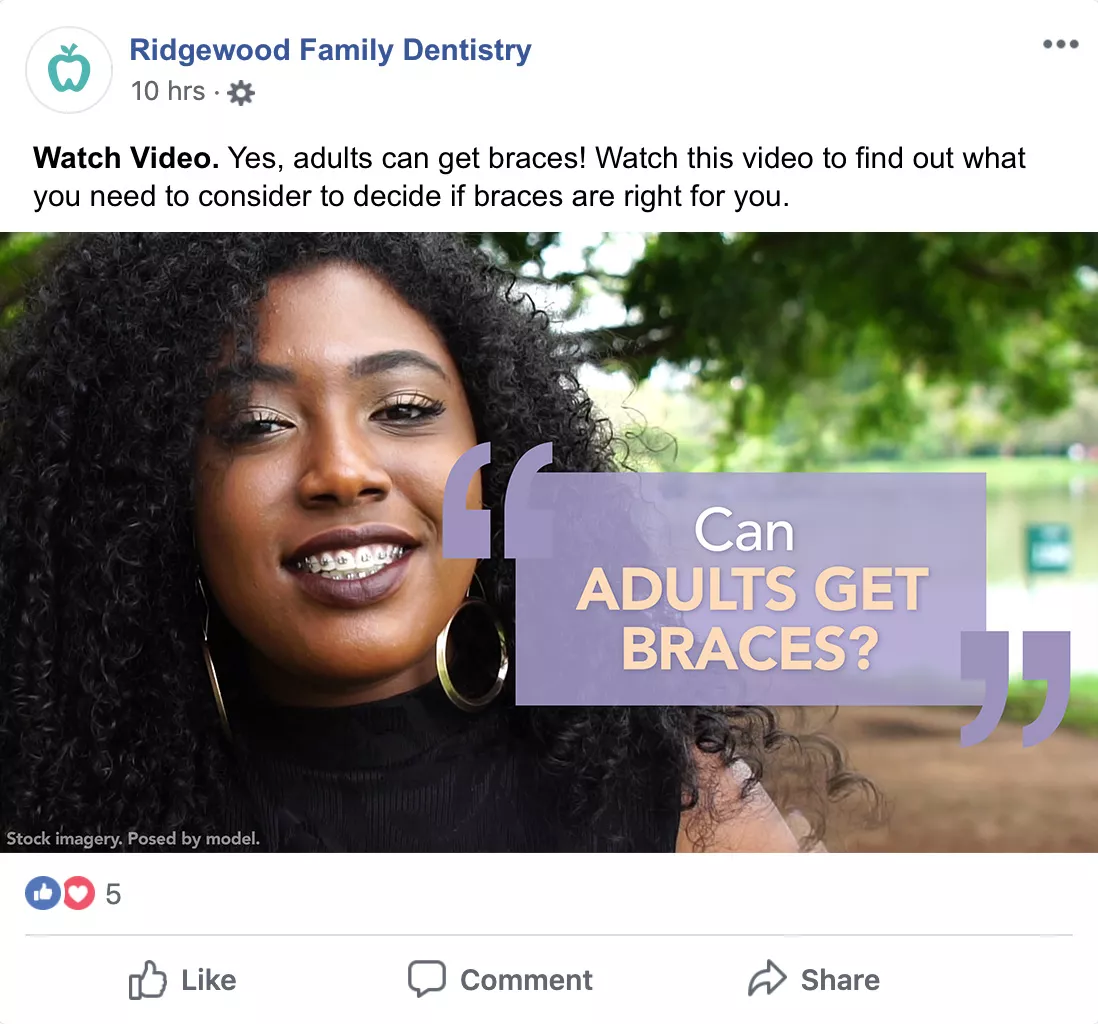
Task: Click the red heart reaction icon
Action: 78,893
